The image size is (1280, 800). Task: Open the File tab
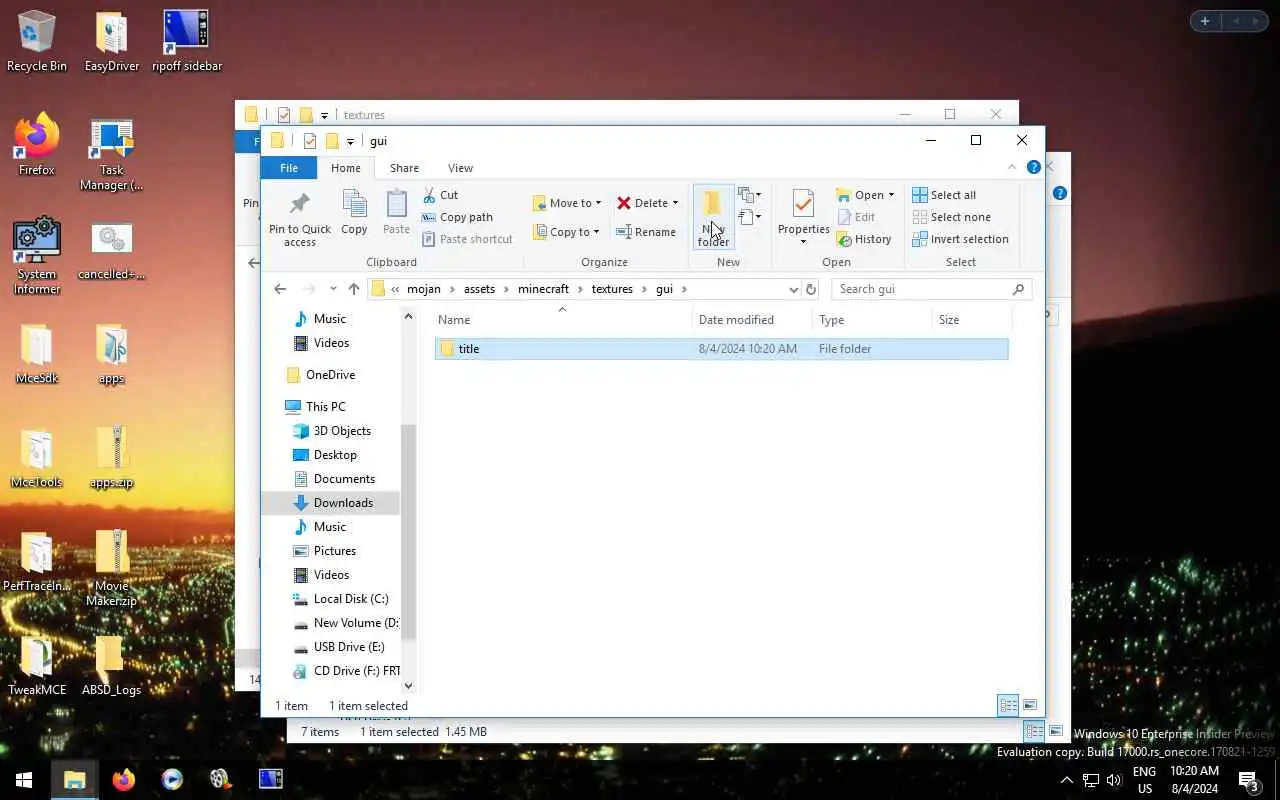click(x=289, y=168)
